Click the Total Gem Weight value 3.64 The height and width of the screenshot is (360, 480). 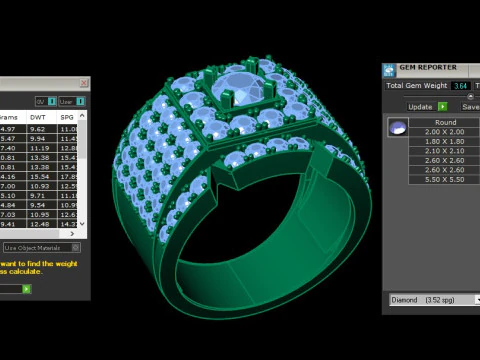[461, 86]
